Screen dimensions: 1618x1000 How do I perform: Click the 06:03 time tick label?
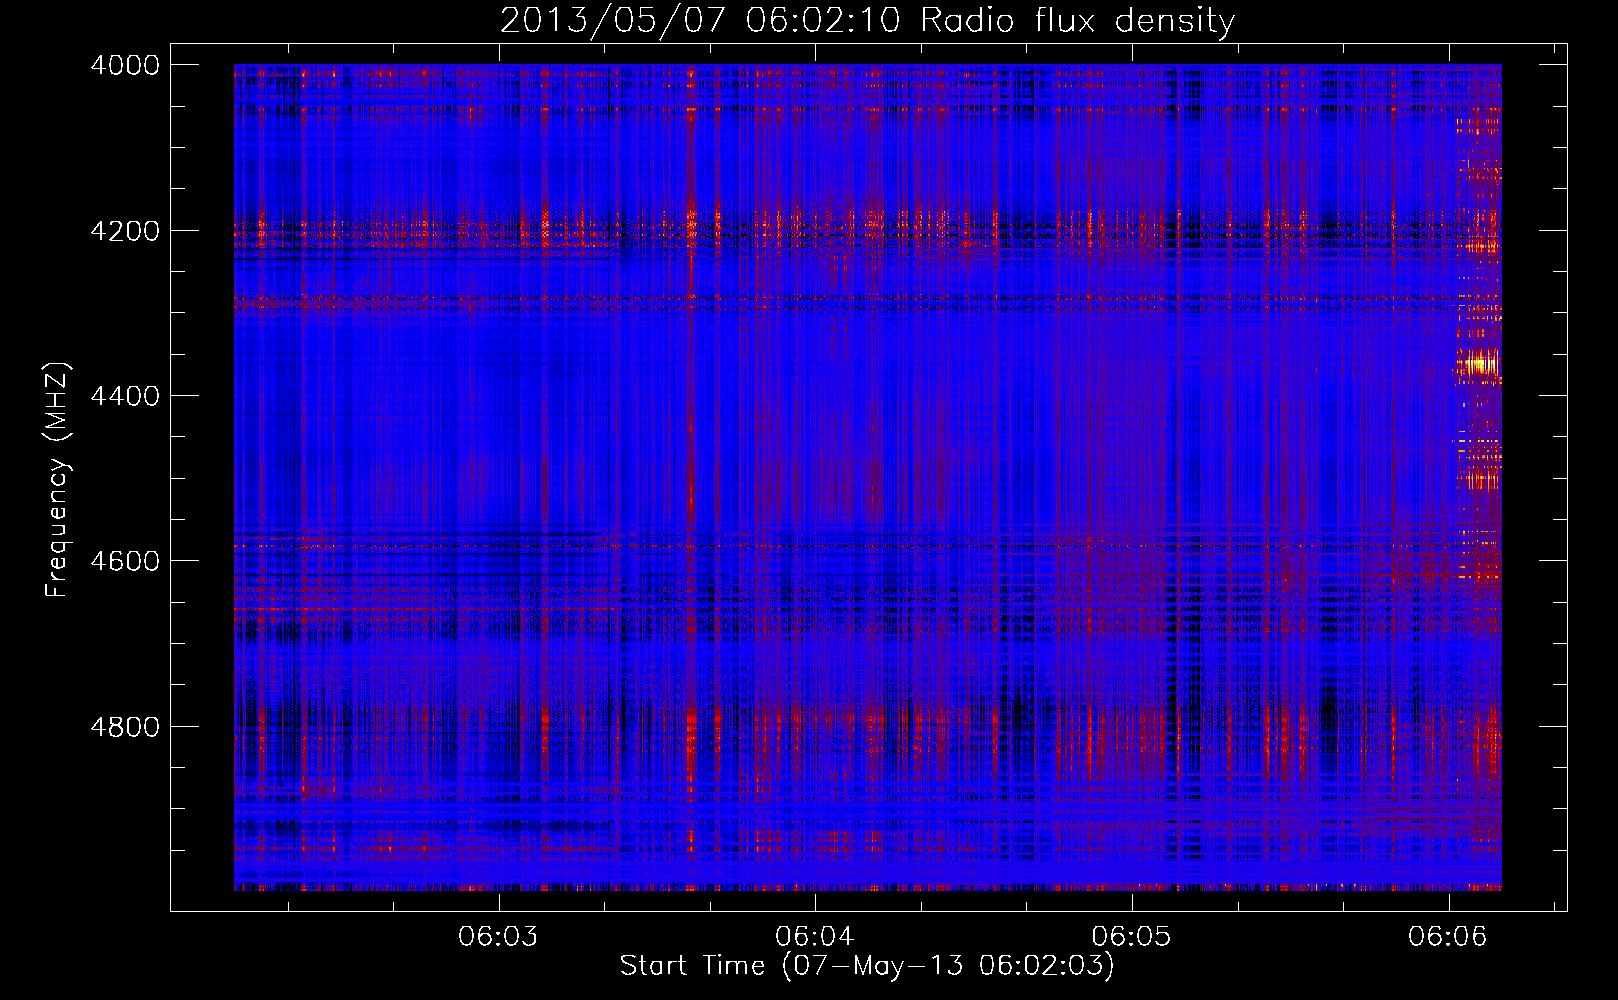pos(498,937)
